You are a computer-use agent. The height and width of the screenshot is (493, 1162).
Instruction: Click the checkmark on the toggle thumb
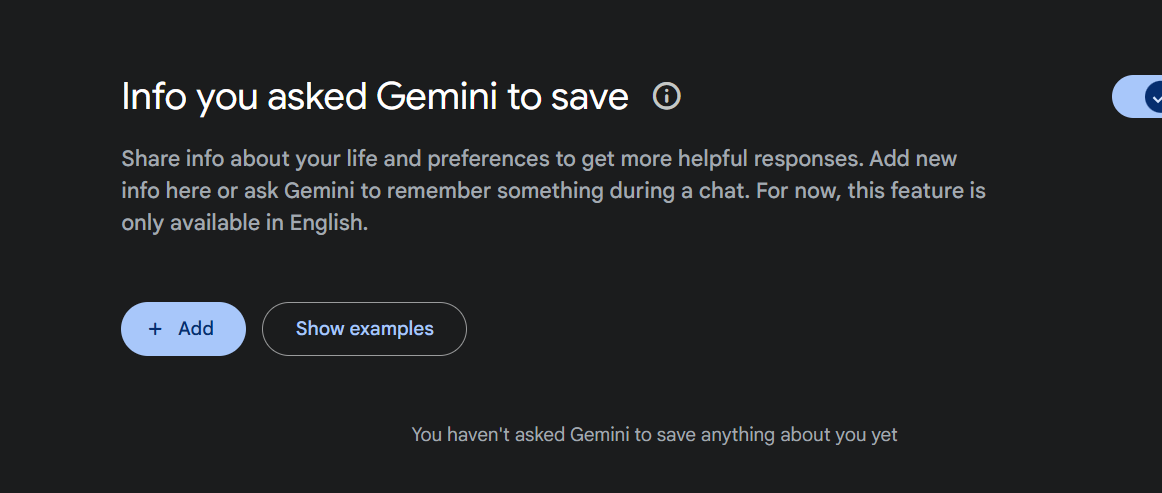point(1156,97)
